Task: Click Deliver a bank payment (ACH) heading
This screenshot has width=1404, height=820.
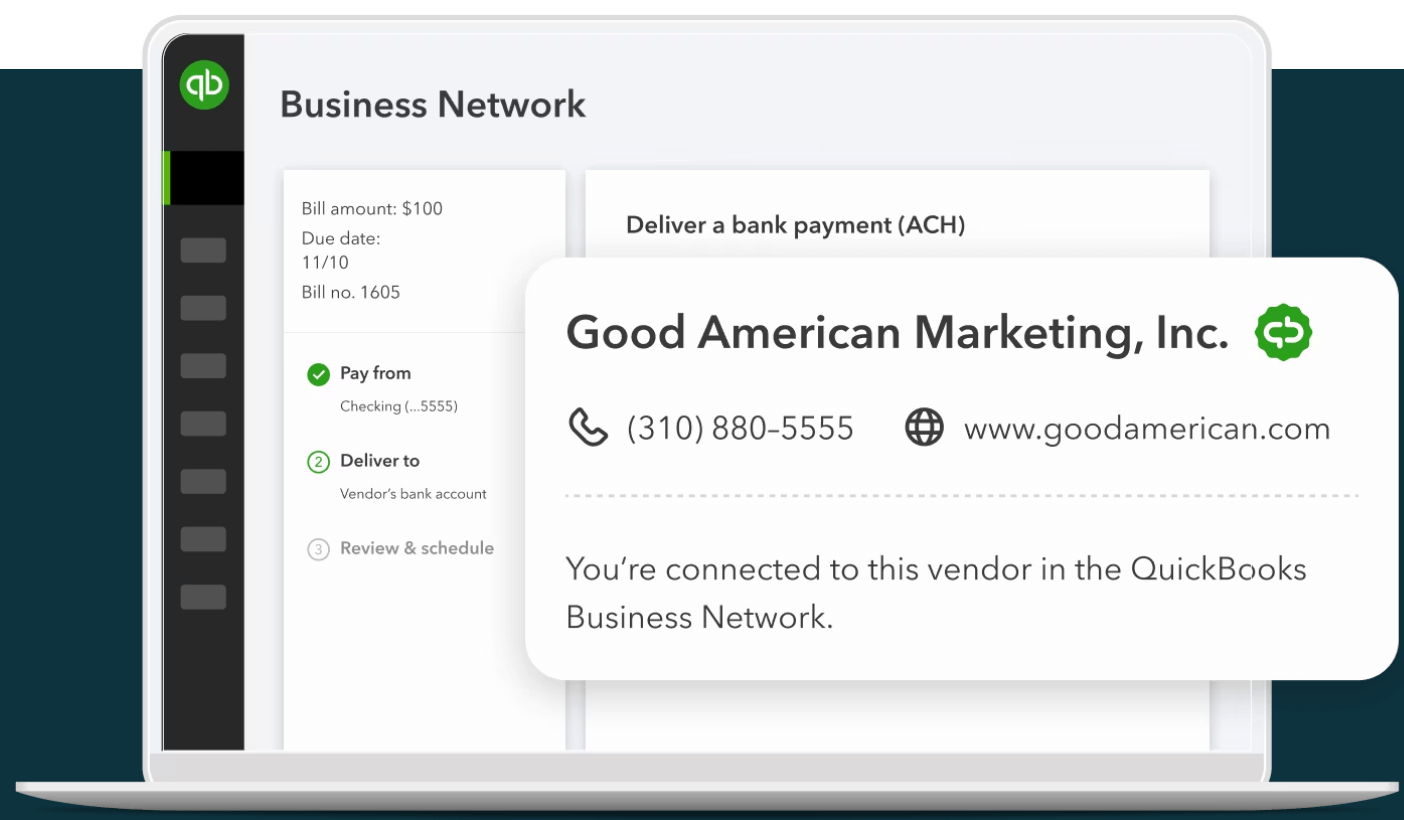Action: click(795, 226)
